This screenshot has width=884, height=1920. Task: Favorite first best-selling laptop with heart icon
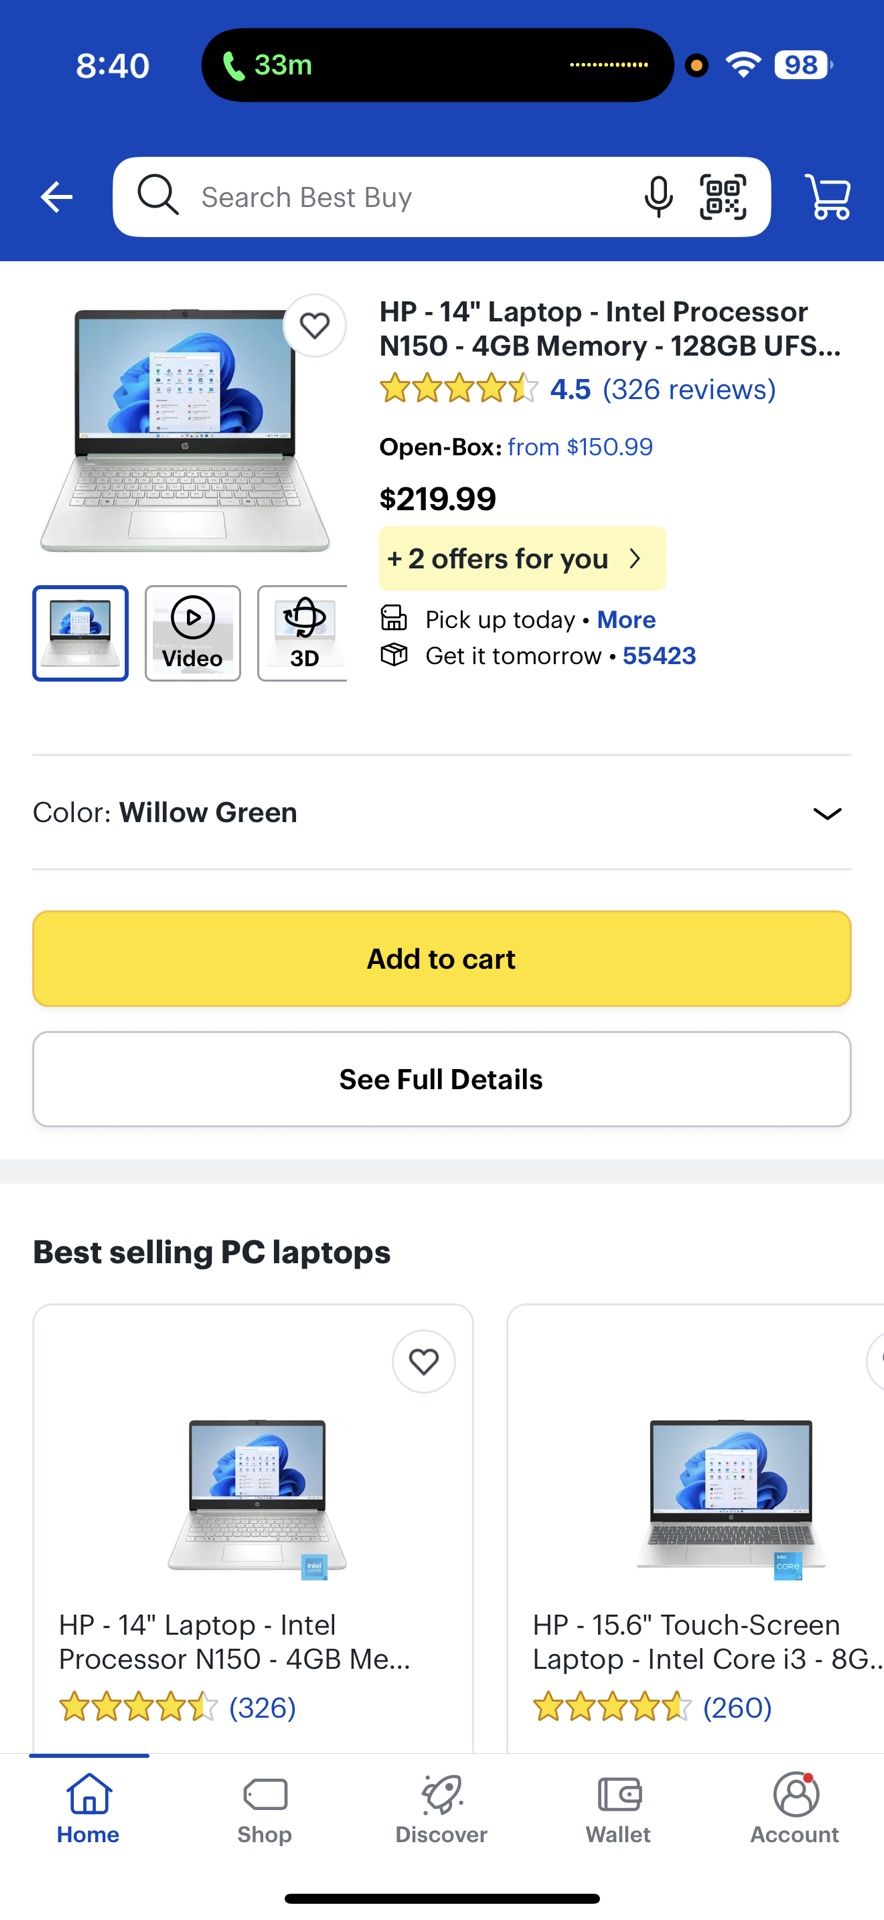pyautogui.click(x=424, y=1361)
